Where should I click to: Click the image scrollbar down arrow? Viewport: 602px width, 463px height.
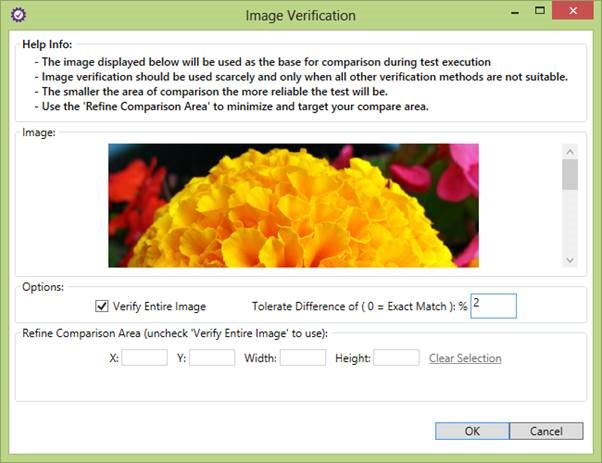pyautogui.click(x=570, y=259)
